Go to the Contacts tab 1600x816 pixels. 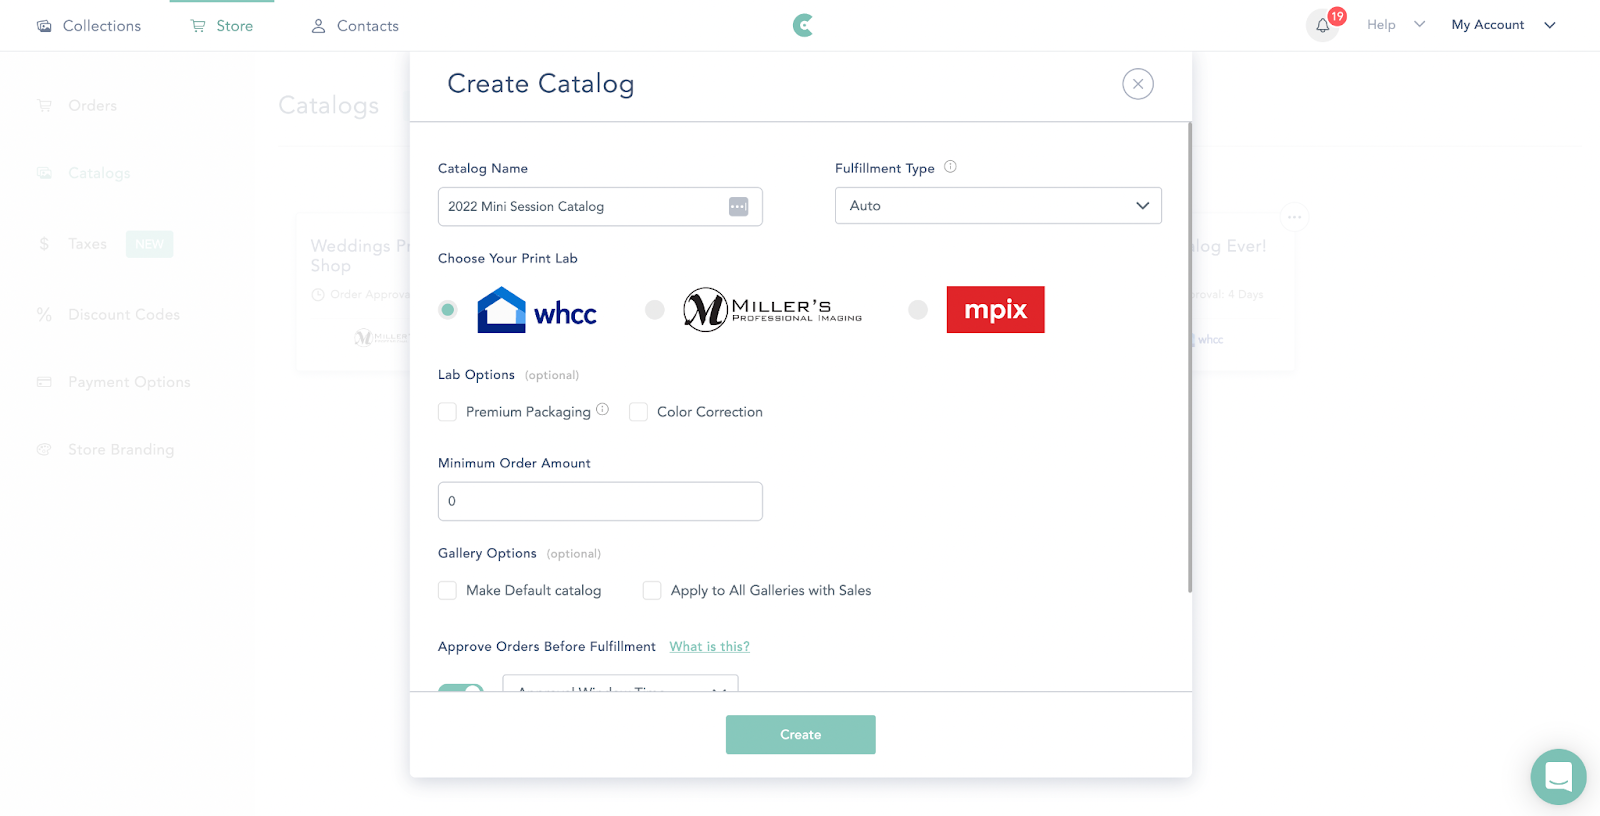(x=355, y=26)
